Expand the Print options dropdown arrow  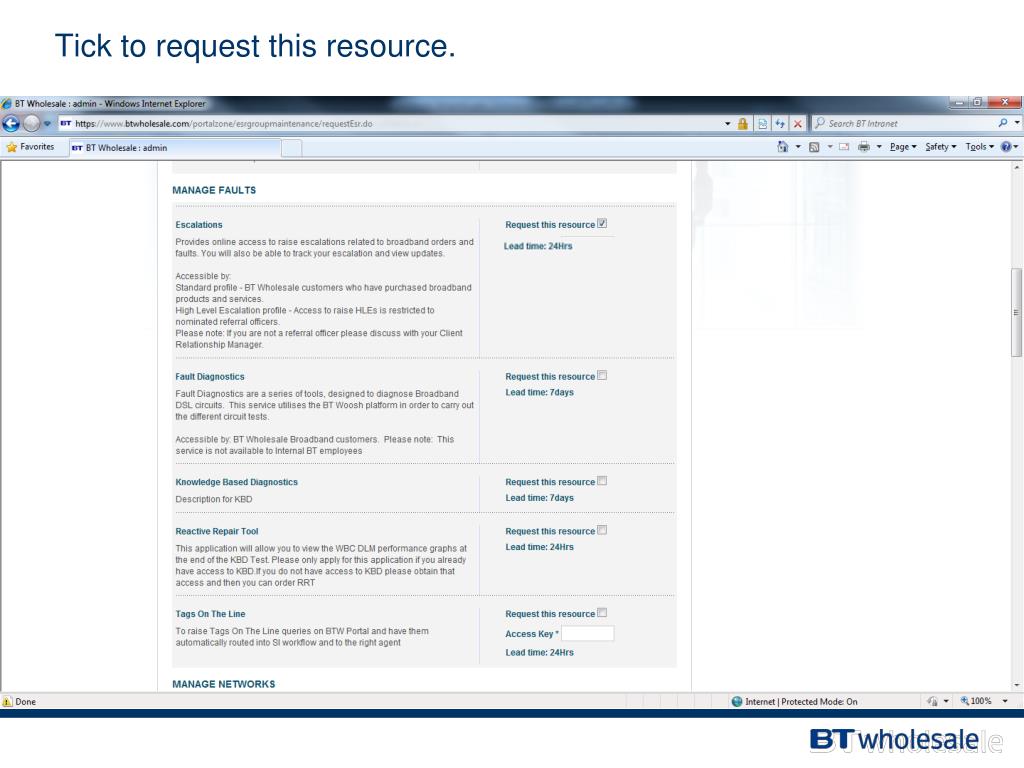(x=878, y=147)
